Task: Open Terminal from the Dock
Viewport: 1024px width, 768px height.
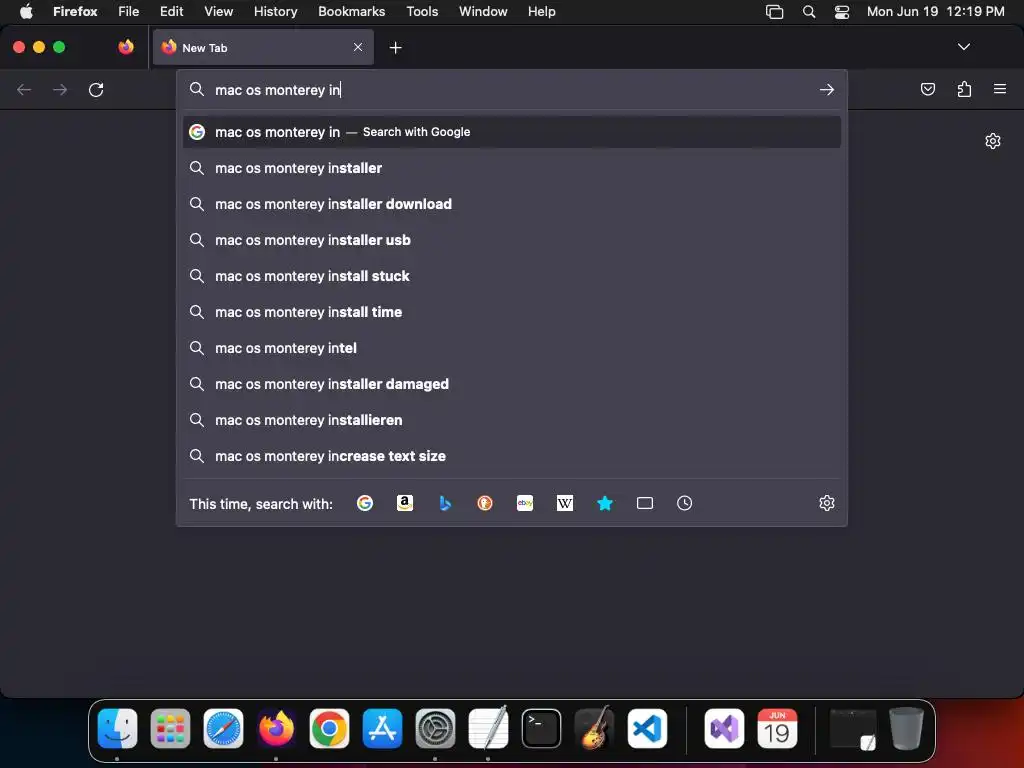Action: click(541, 728)
